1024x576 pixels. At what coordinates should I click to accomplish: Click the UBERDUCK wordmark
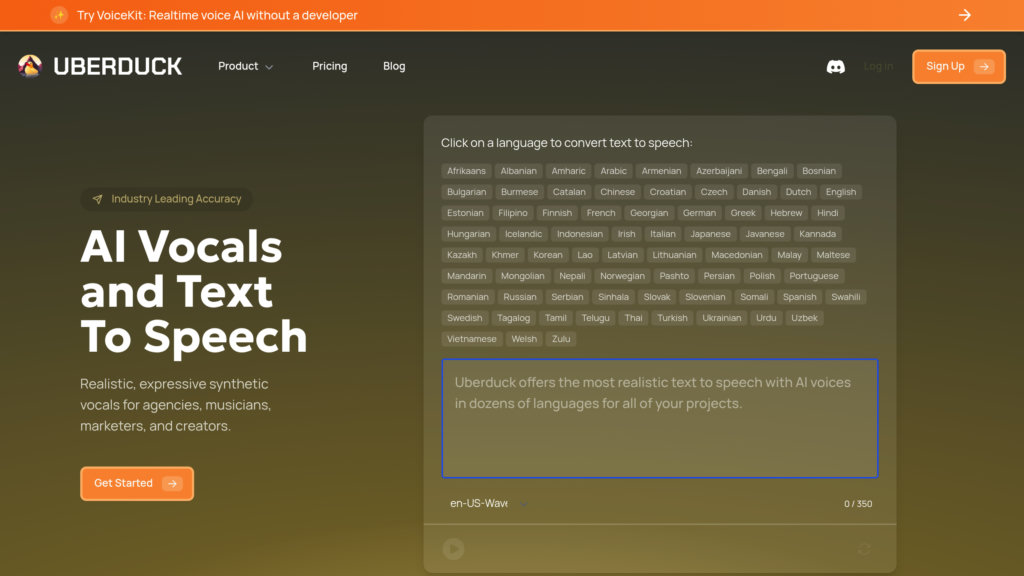click(118, 66)
